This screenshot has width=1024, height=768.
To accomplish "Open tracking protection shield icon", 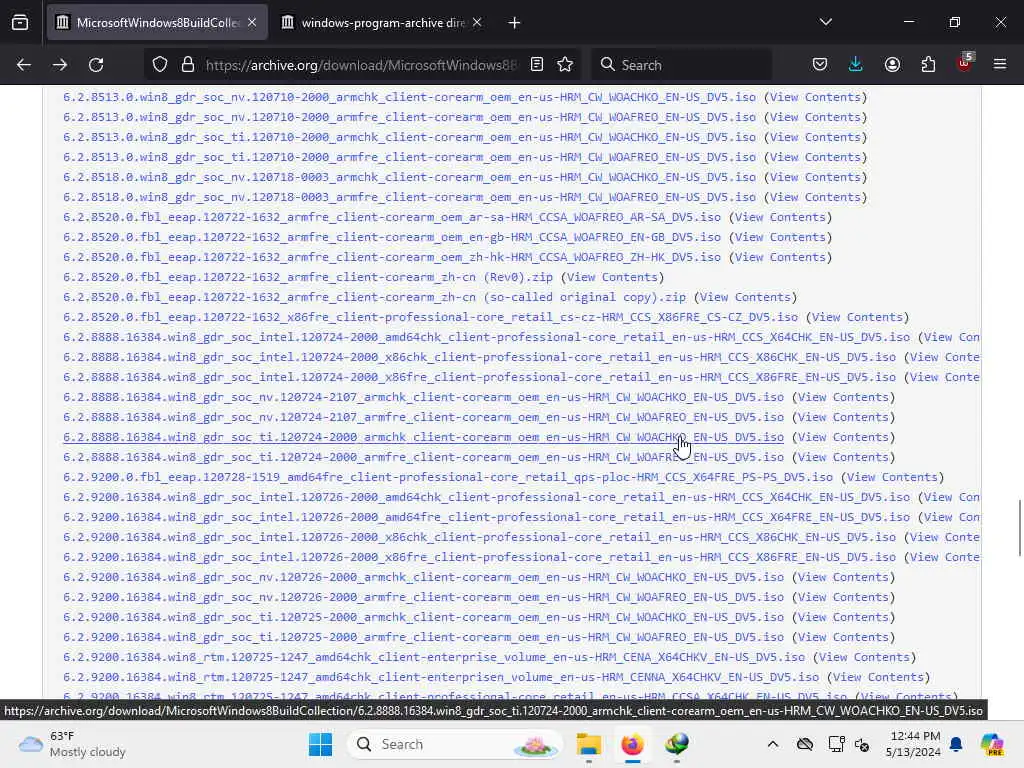I will pos(160,65).
